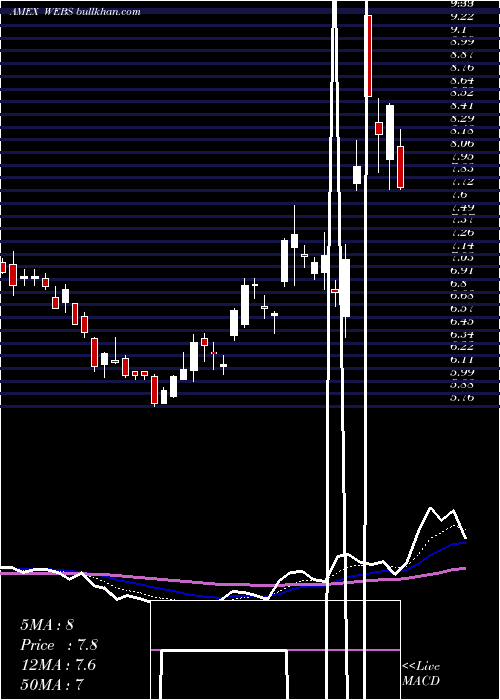Click the 9.1 price axis label

click(460, 29)
